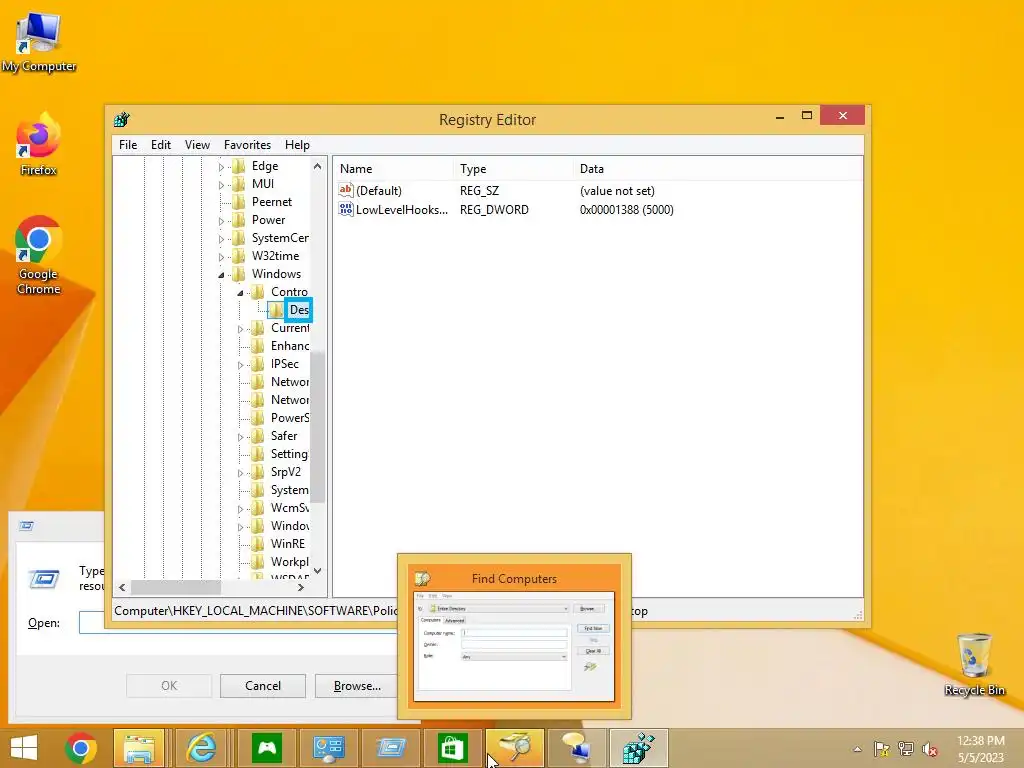
Task: Select the Setting... key
Action: (289, 453)
